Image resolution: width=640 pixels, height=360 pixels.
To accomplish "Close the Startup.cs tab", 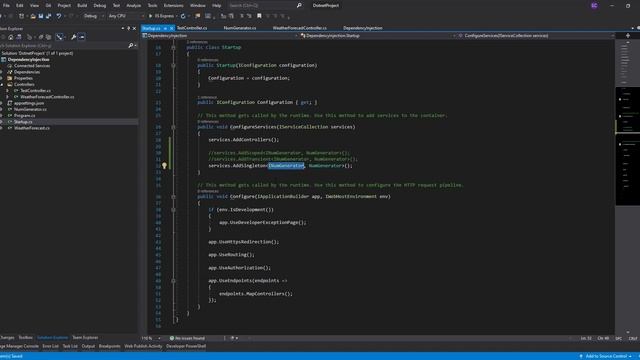I will [172, 28].
